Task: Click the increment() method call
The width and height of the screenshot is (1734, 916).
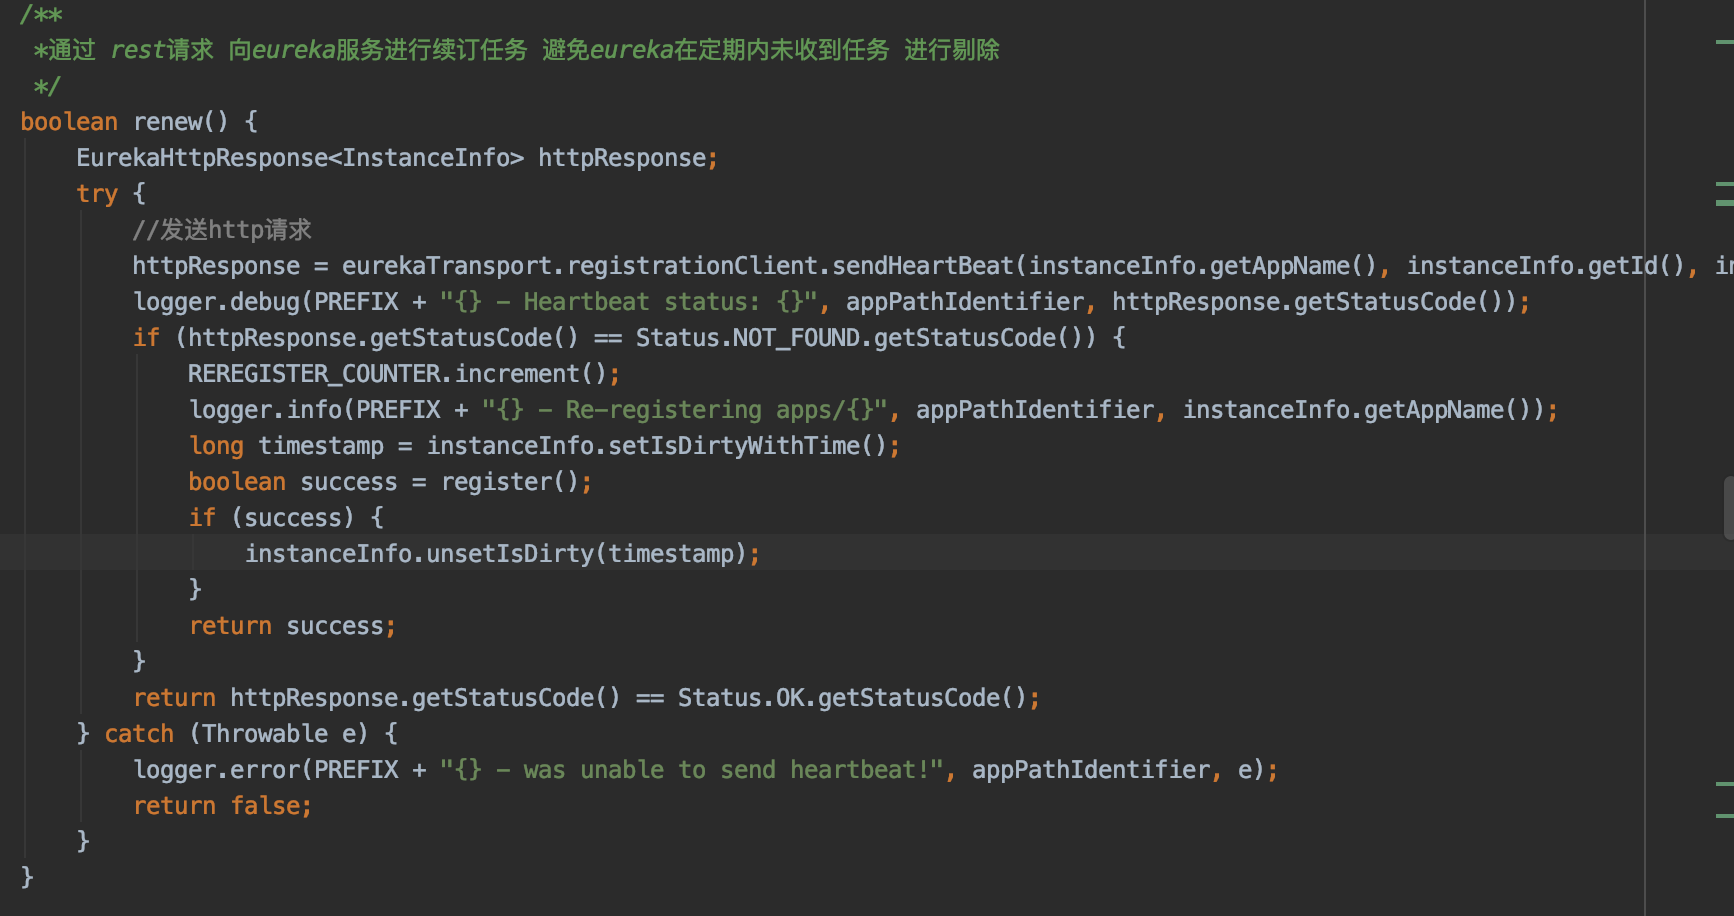Action: (530, 374)
